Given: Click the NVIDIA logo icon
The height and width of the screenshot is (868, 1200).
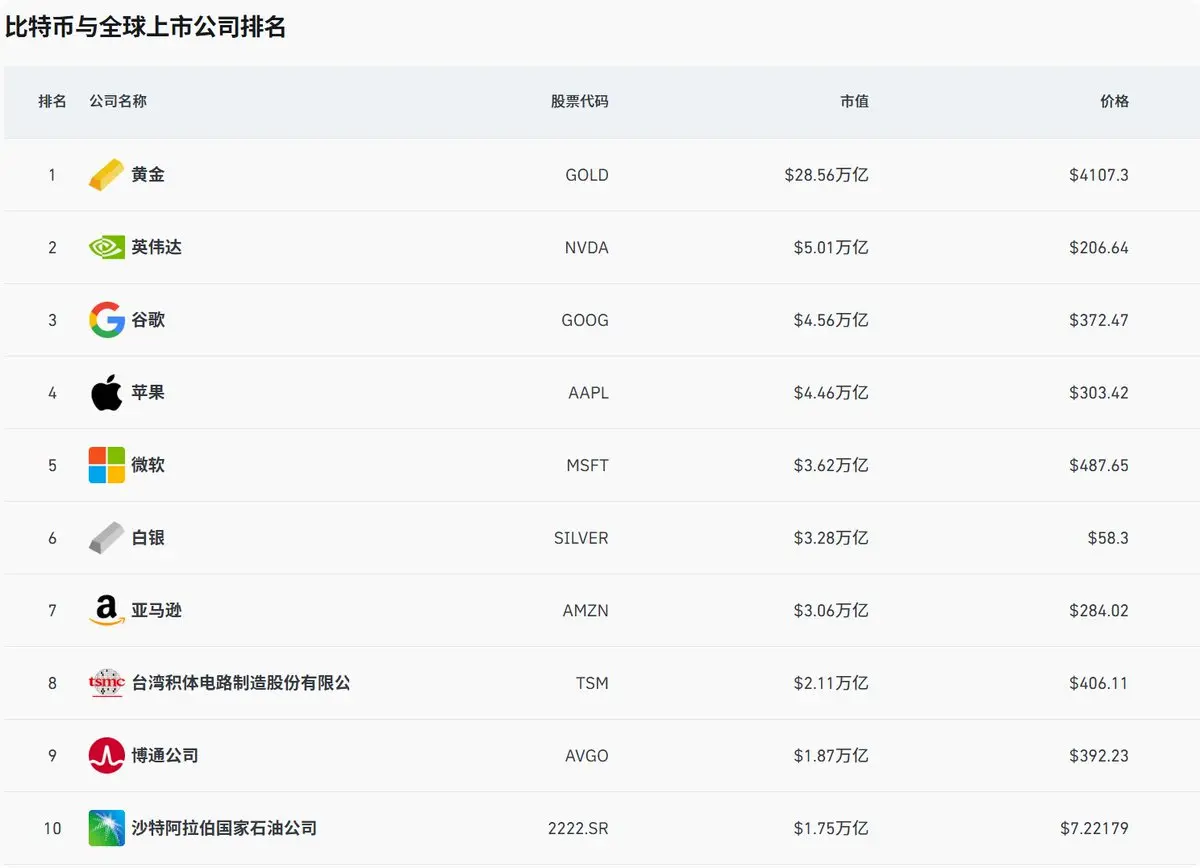Looking at the screenshot, I should click(x=107, y=247).
